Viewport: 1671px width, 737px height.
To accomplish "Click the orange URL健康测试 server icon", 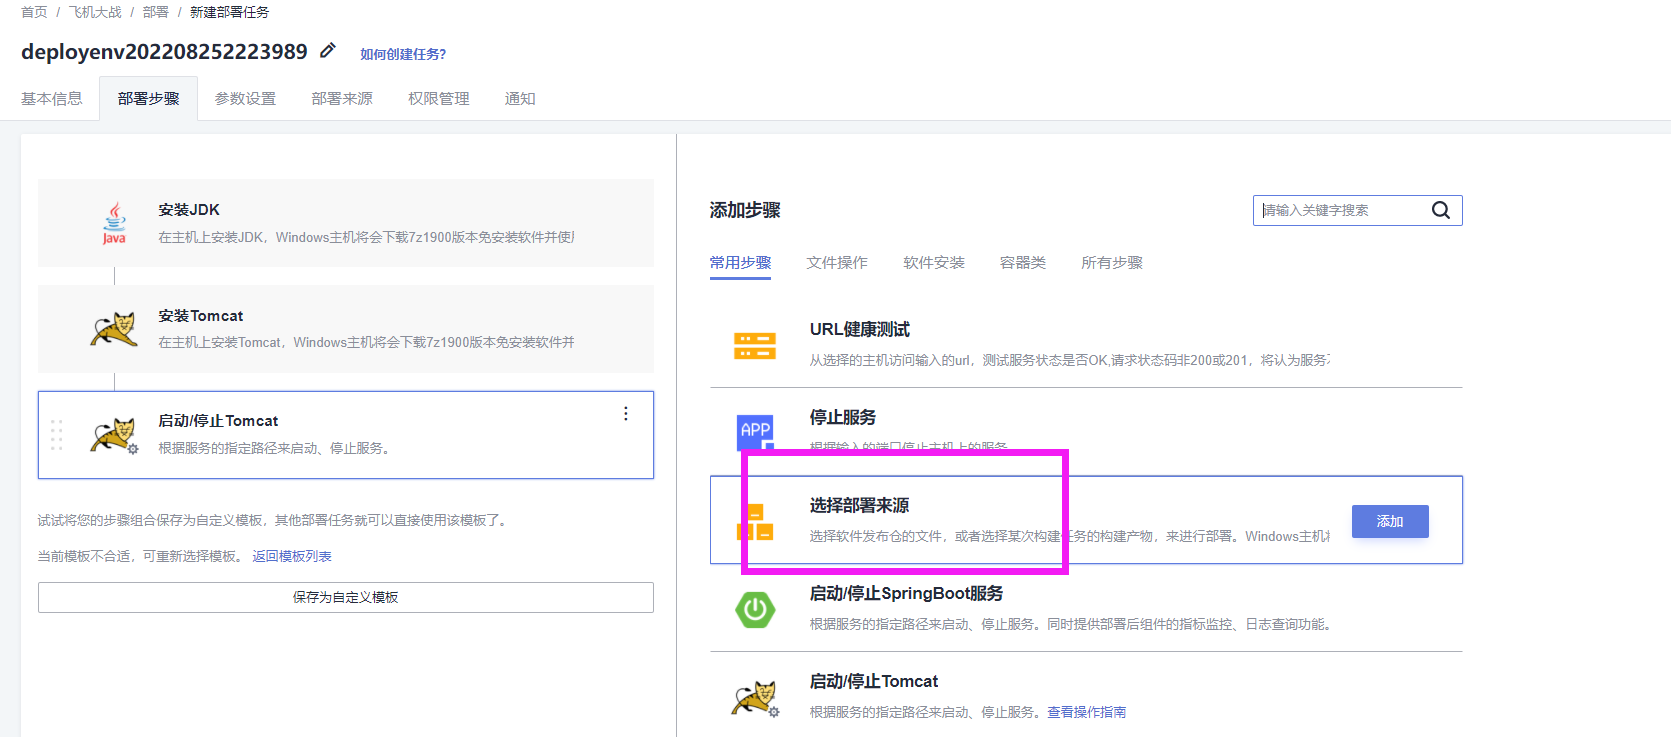I will point(755,346).
